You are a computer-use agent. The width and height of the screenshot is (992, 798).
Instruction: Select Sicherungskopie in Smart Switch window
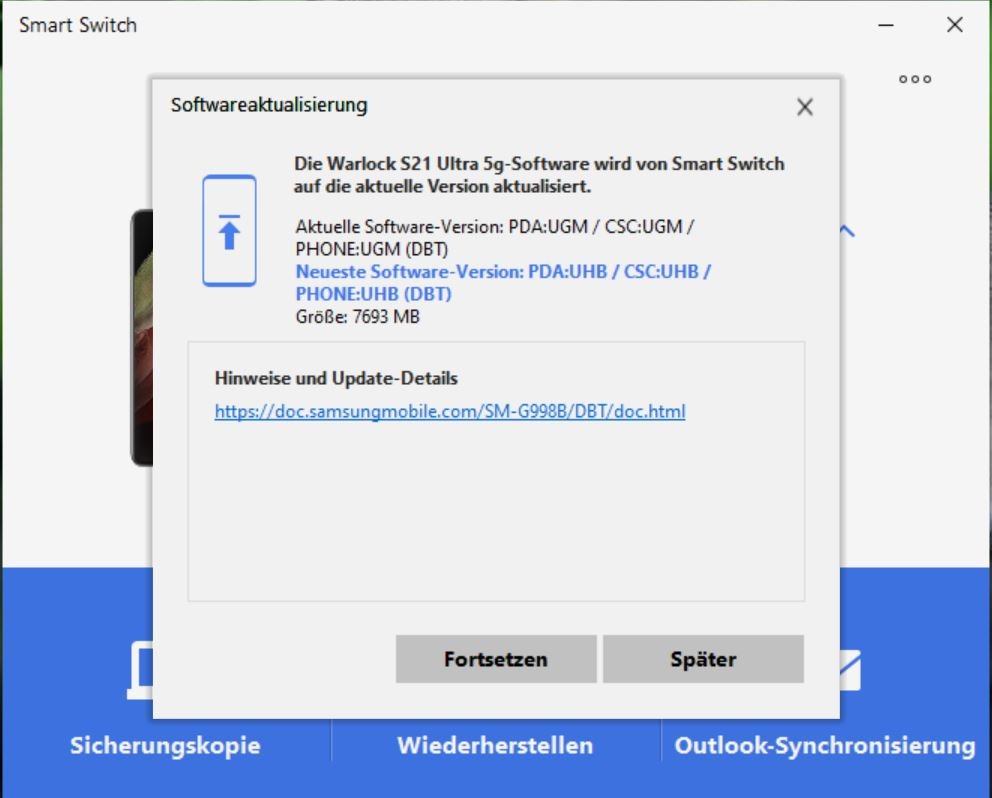(x=165, y=745)
